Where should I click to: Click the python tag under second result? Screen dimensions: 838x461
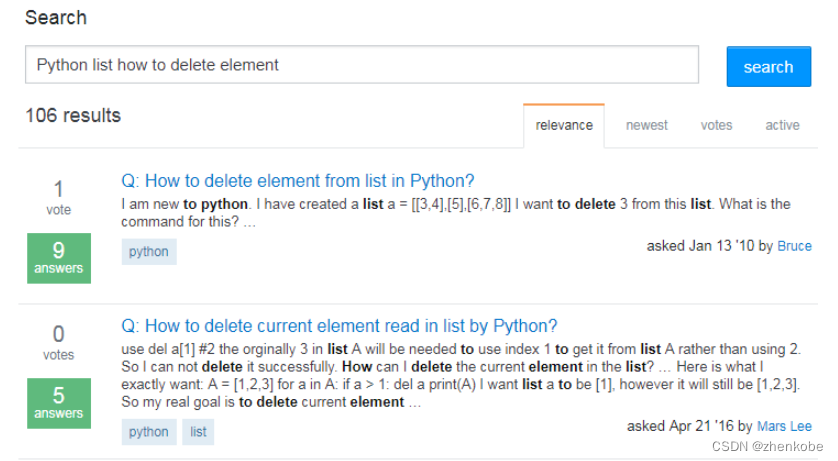coord(149,432)
